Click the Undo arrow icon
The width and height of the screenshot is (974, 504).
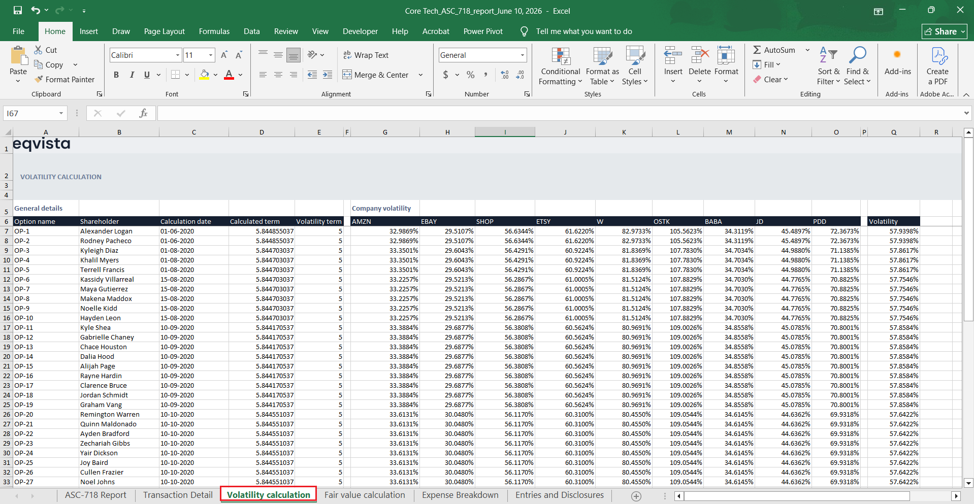pos(35,11)
